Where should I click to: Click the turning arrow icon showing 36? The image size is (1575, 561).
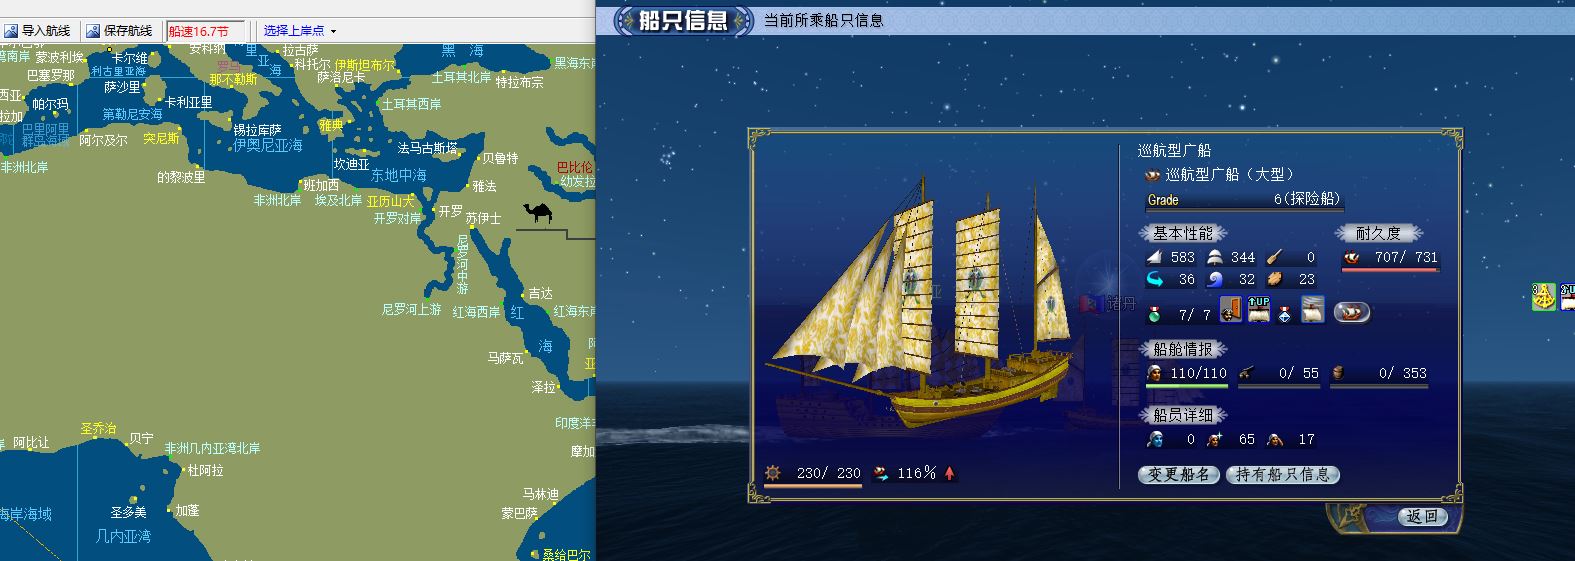[x=1155, y=280]
